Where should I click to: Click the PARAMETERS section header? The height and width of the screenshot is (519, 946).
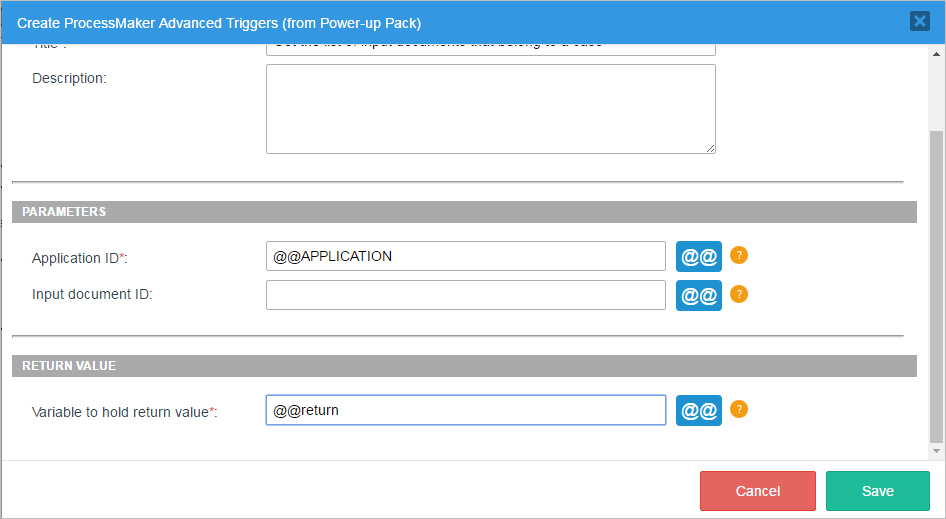(464, 212)
